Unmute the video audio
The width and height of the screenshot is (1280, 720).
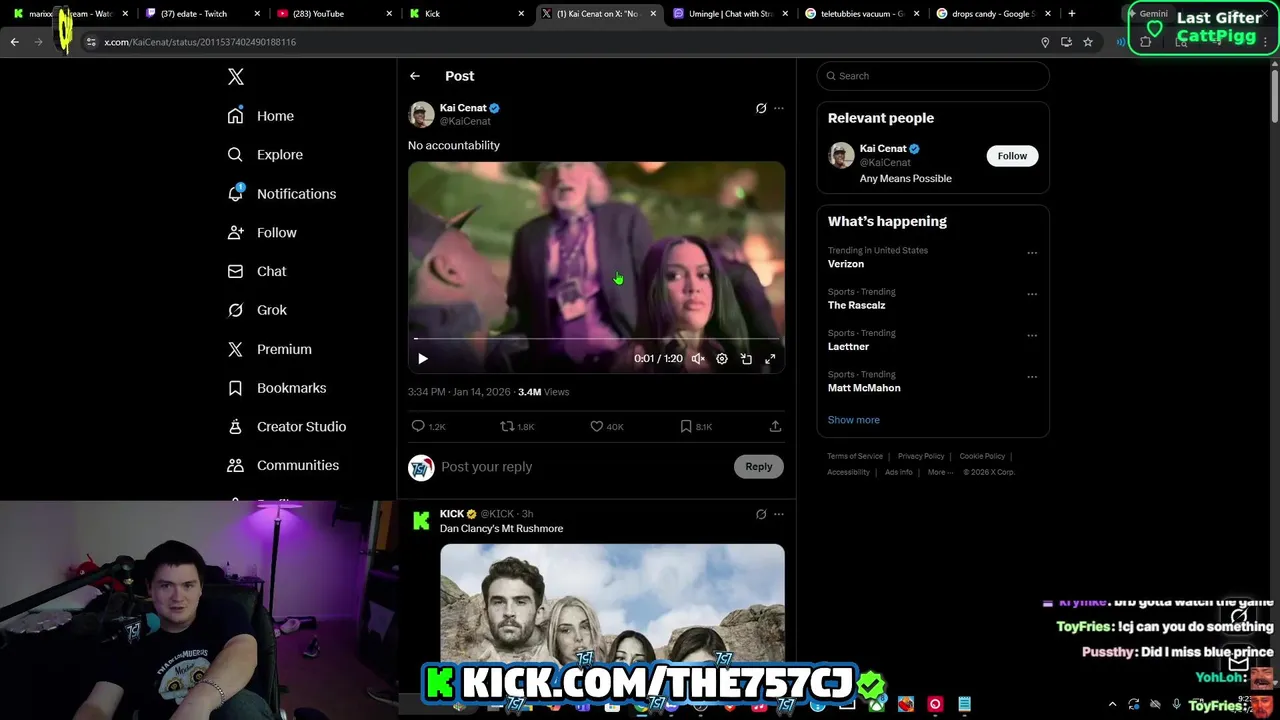click(698, 359)
